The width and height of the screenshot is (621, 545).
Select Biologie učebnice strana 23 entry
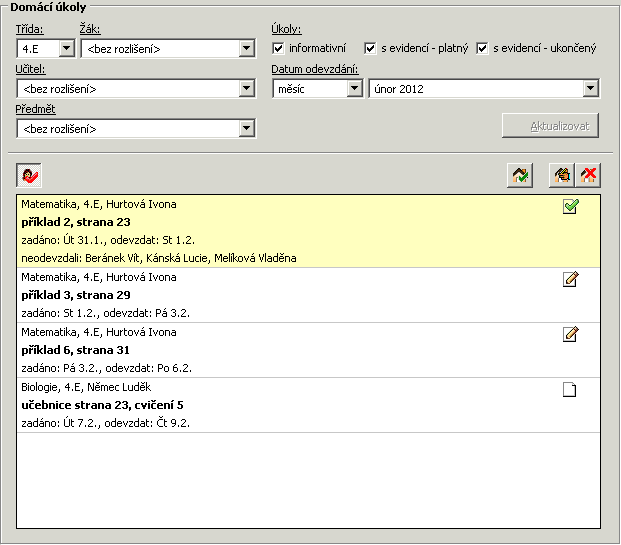[309, 405]
